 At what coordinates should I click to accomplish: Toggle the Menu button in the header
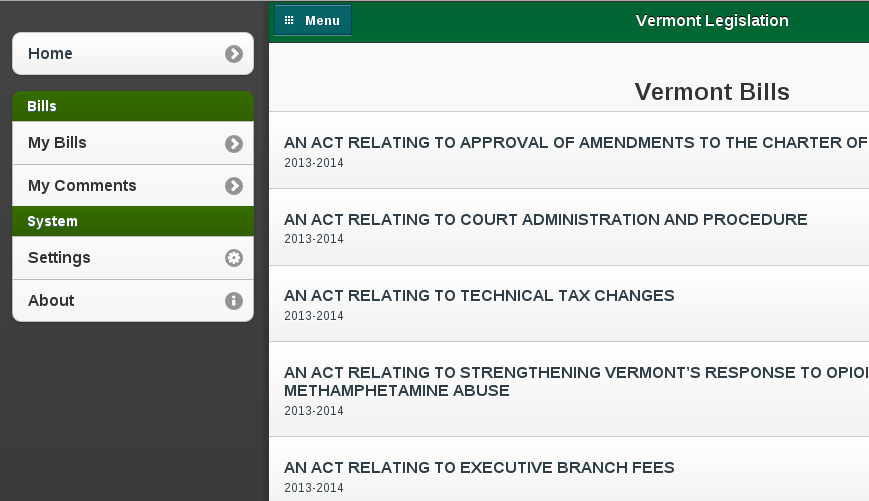coord(313,21)
